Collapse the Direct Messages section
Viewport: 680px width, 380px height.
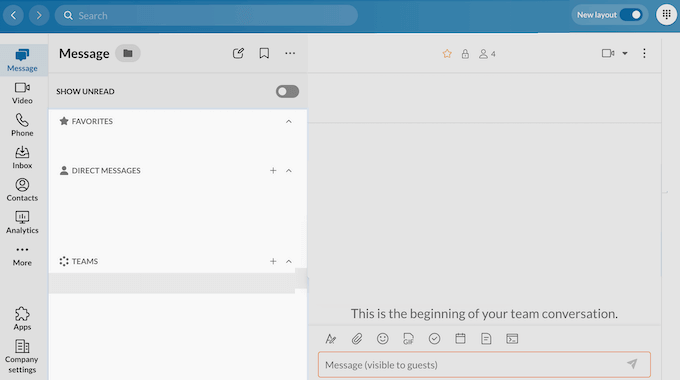289,171
